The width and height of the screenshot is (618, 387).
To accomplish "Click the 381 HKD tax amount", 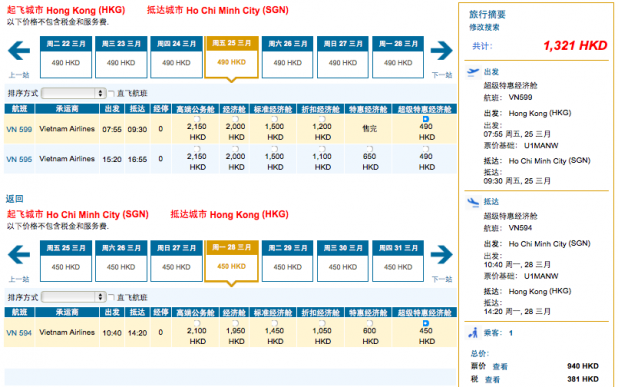I will (x=583, y=379).
